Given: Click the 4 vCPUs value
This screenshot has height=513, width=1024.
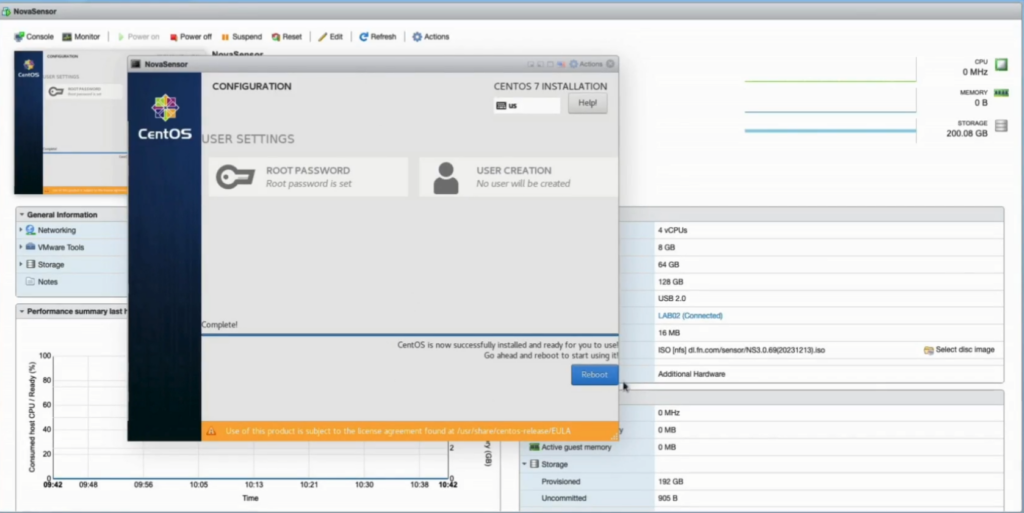Looking at the screenshot, I should 673,230.
